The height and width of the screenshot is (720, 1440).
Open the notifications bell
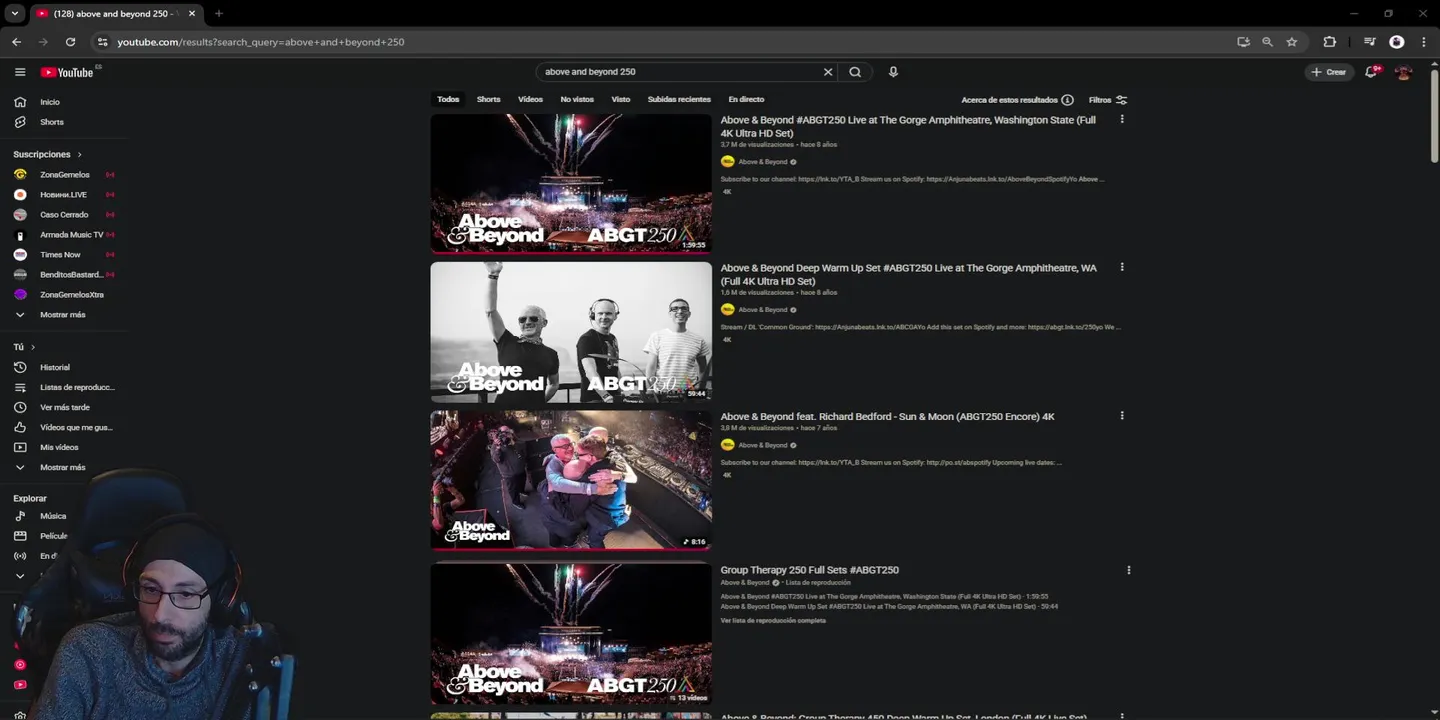(x=1371, y=72)
